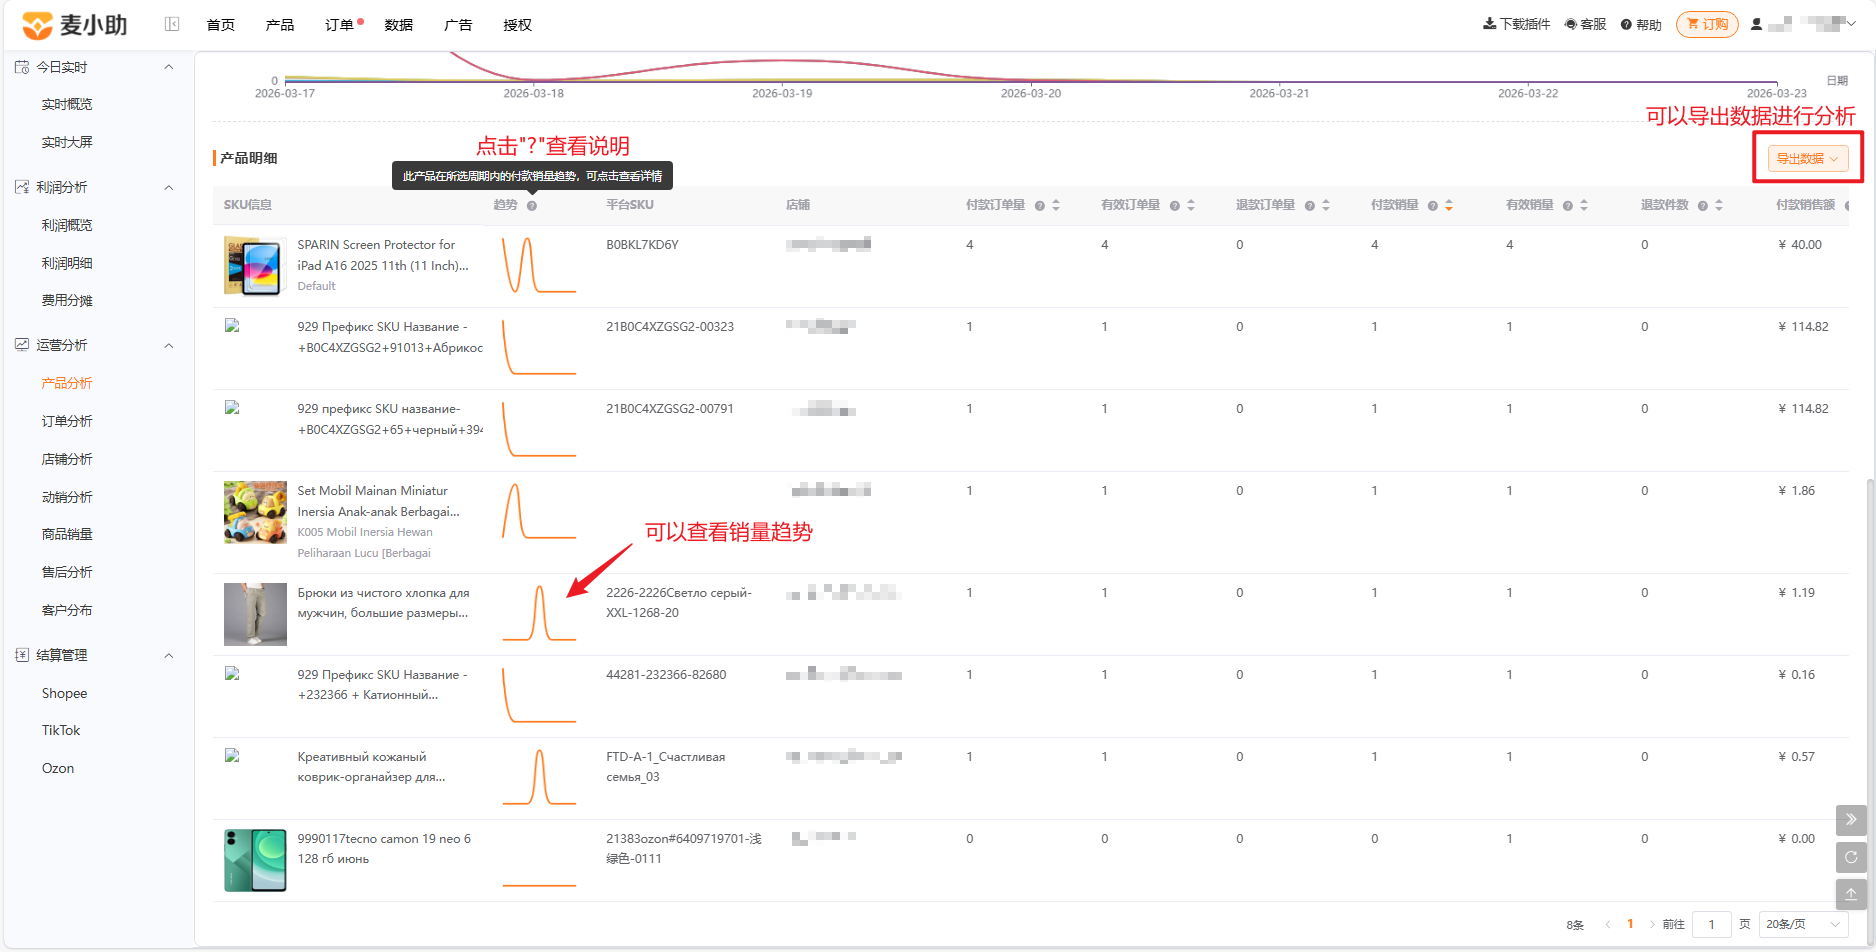The height and width of the screenshot is (952, 1876).
Task: Click the refresh floating button
Action: coord(1851,857)
